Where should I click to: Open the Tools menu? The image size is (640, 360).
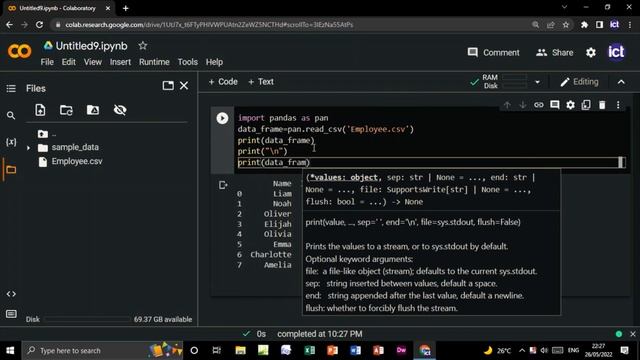(188, 62)
